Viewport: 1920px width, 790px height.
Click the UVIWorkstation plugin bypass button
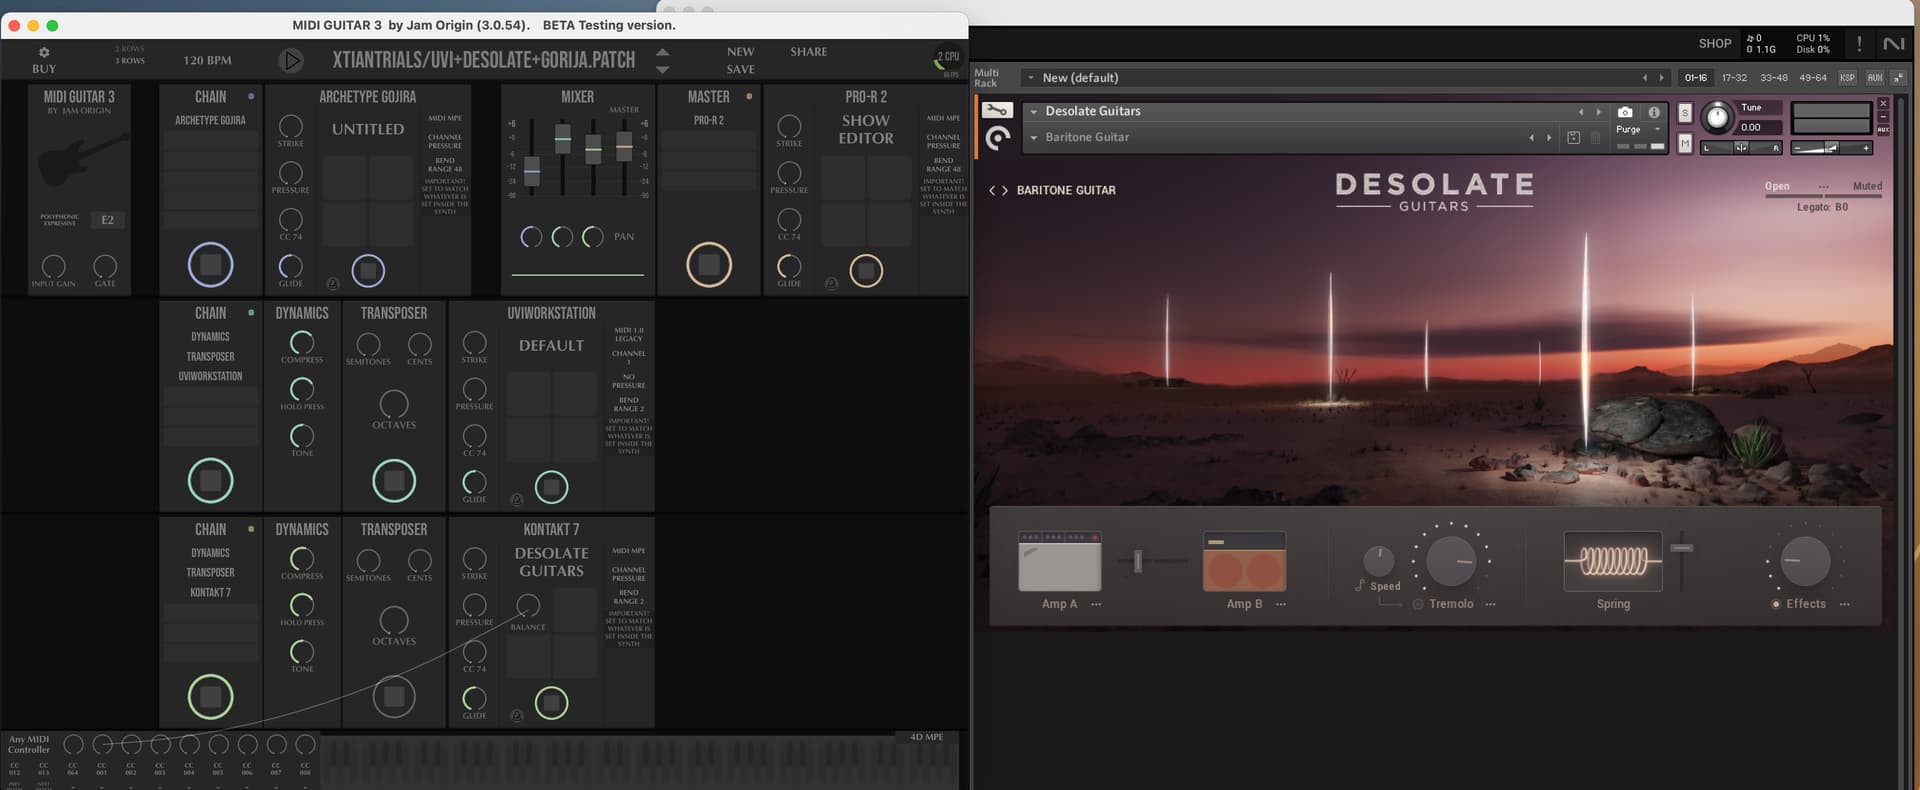(x=551, y=487)
